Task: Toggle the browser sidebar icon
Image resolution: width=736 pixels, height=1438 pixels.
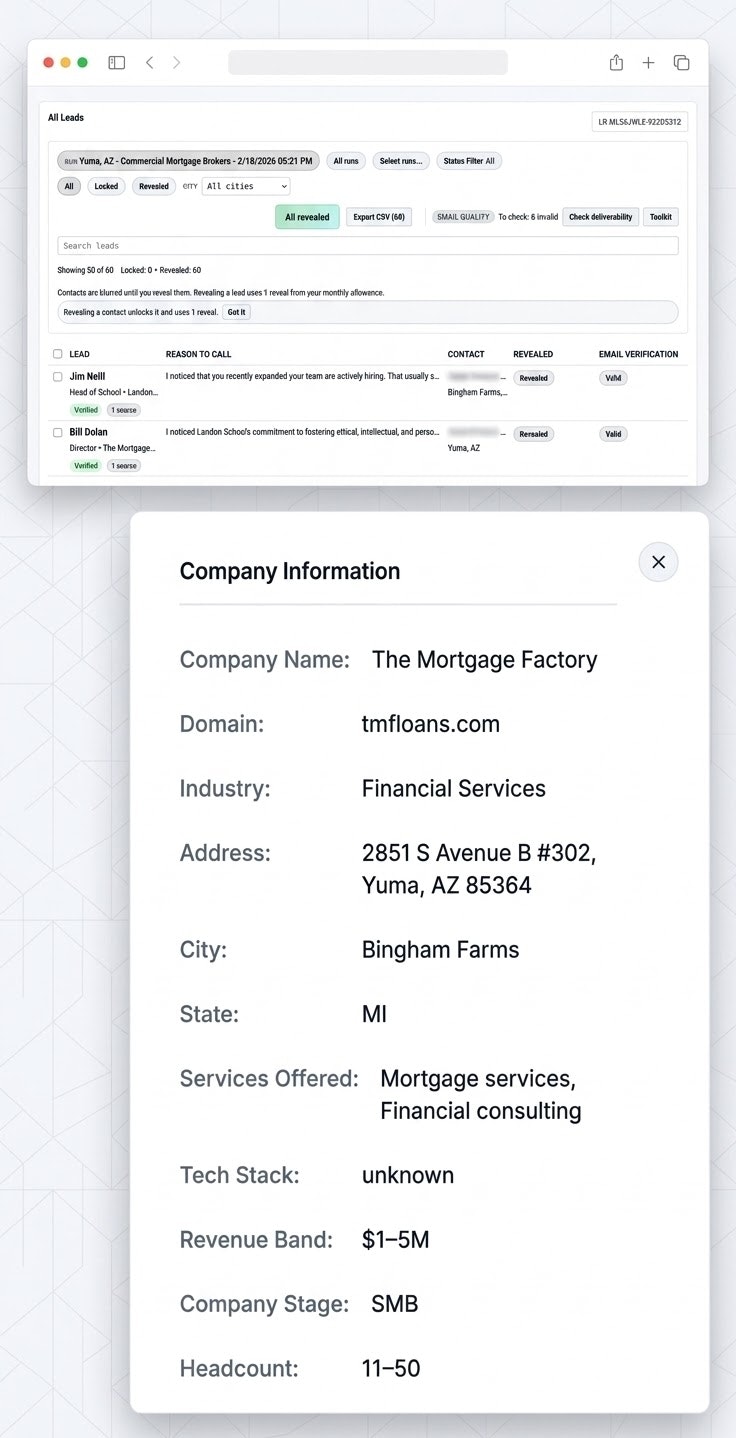Action: 116,62
